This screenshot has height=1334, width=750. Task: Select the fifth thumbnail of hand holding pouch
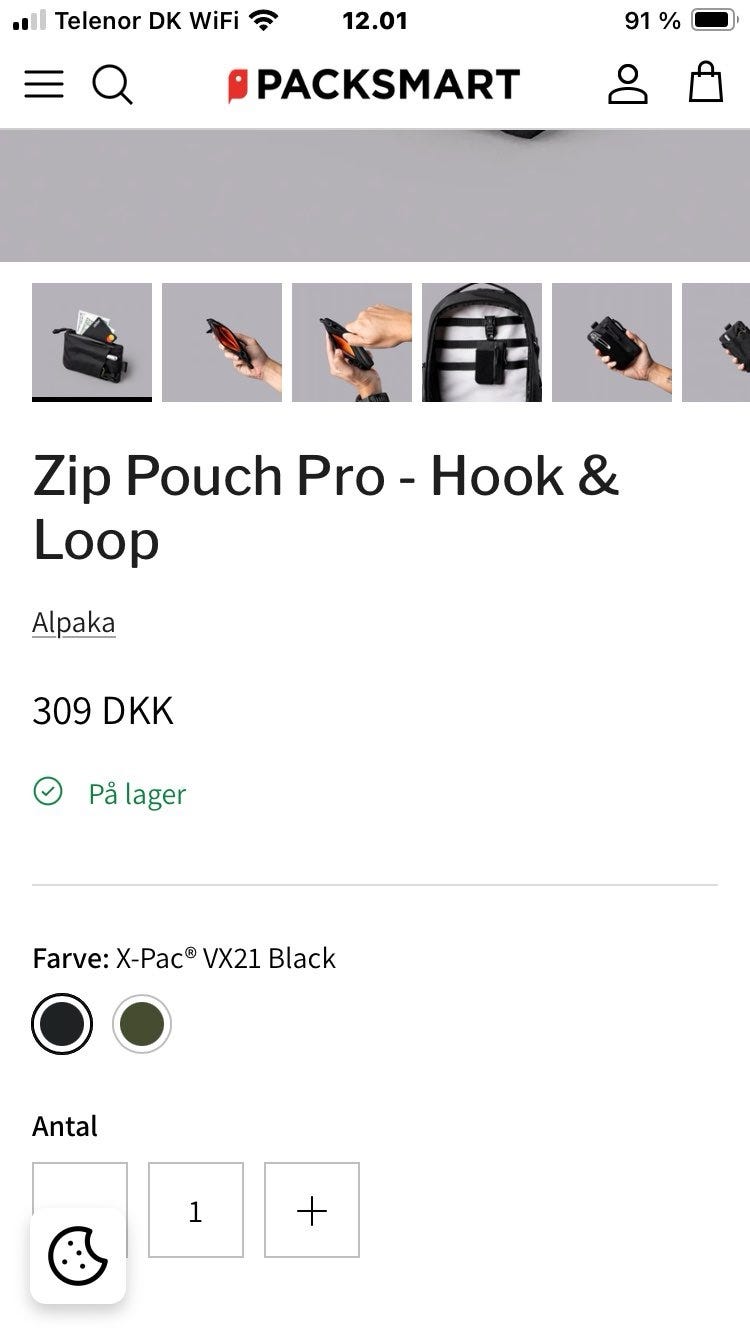coord(612,342)
